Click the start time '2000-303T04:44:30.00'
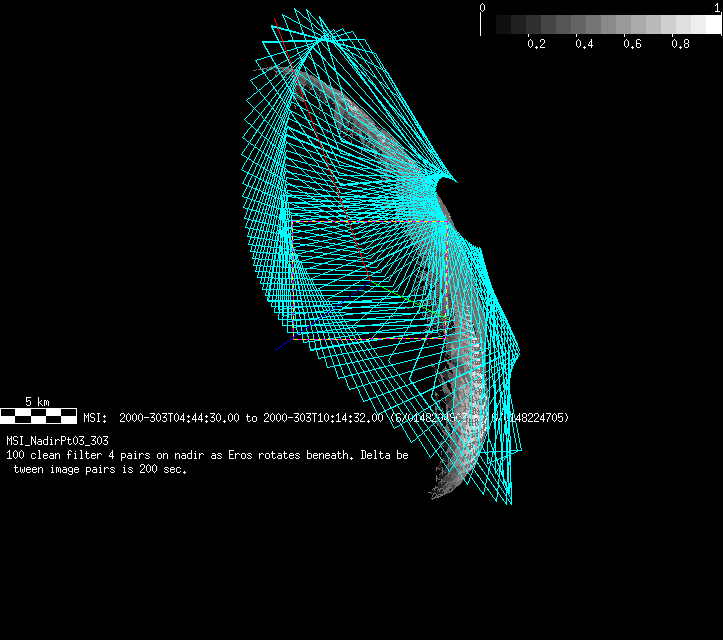This screenshot has height=640, width=723. pos(179,418)
